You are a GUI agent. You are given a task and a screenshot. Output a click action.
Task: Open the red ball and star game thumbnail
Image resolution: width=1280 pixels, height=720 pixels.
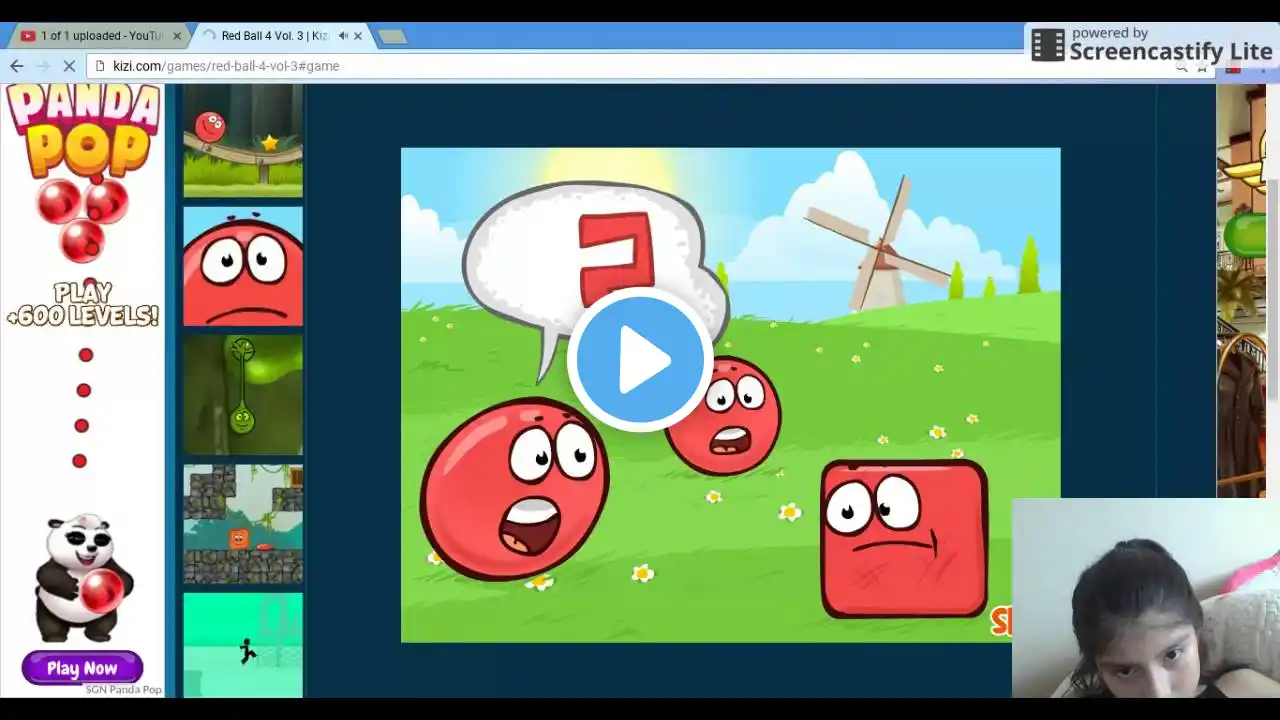pos(243,140)
